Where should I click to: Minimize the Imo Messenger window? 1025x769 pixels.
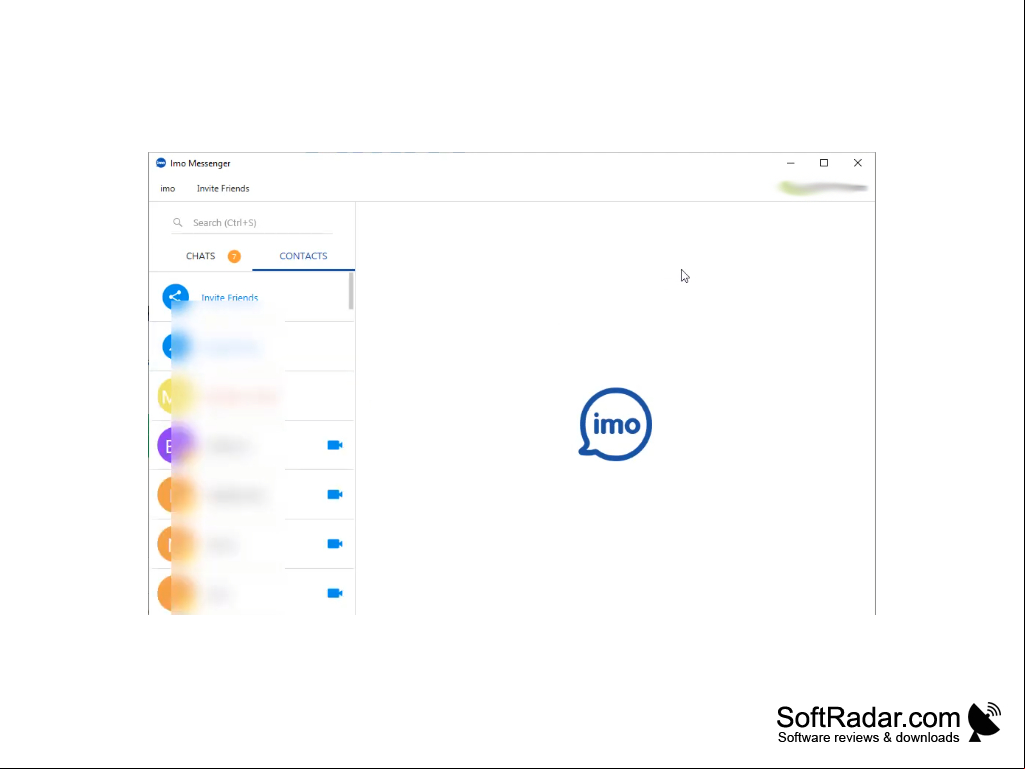[790, 163]
